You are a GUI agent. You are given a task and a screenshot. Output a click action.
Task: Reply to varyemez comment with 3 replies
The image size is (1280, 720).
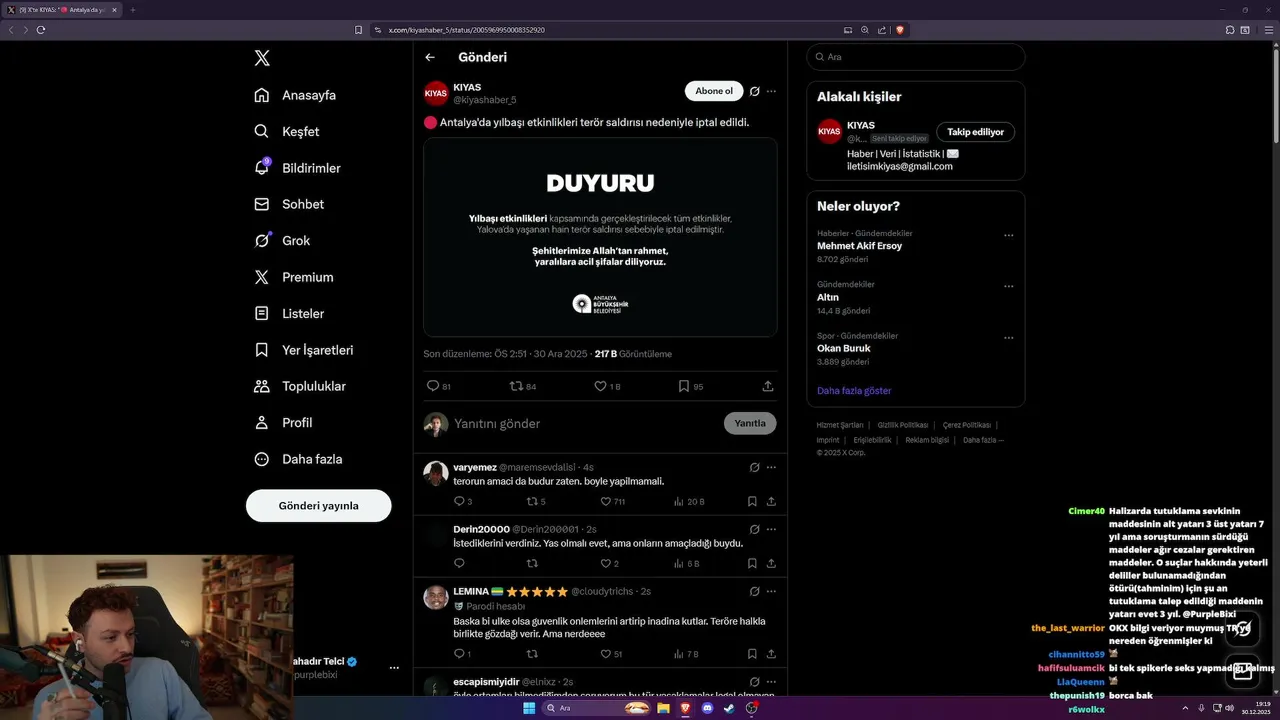point(459,501)
